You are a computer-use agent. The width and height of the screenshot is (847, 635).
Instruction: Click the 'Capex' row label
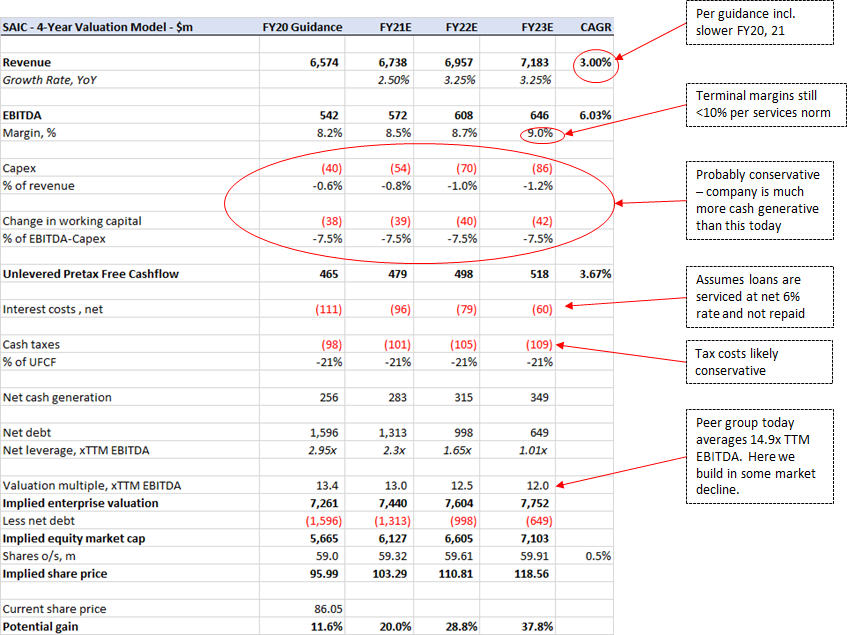(19, 168)
